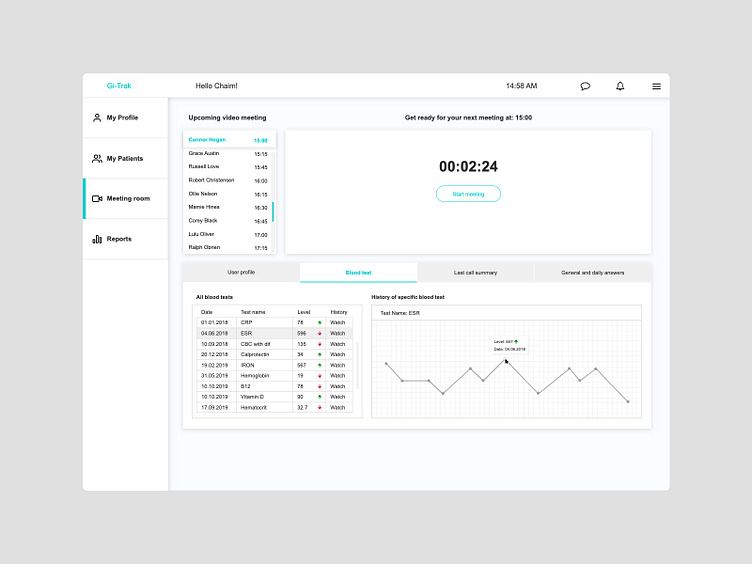Click the Reports bar chart icon
The image size is (752, 564).
tap(97, 239)
